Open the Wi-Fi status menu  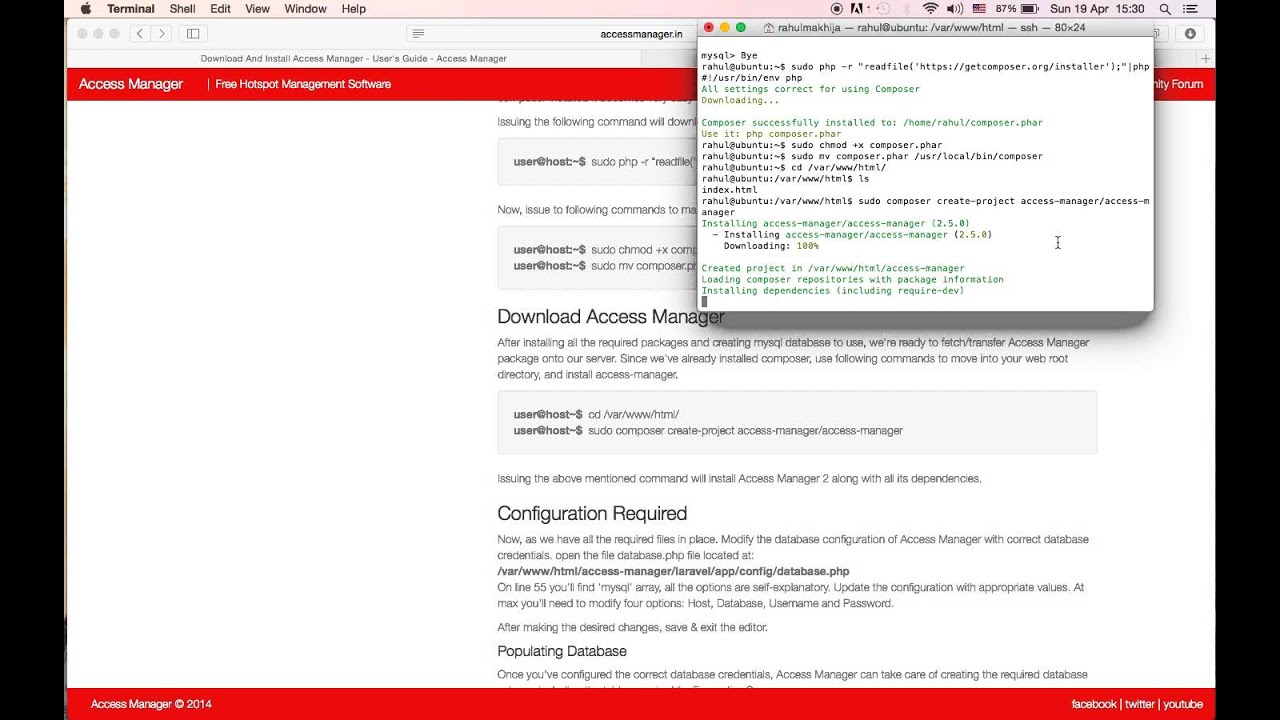930,9
